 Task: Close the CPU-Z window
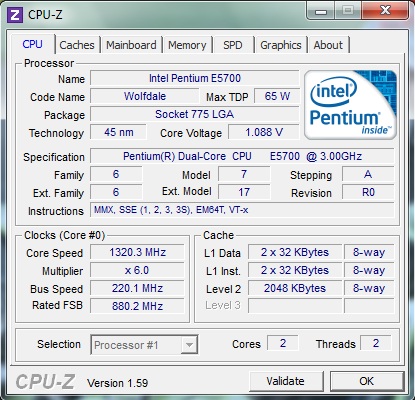pyautogui.click(x=386, y=11)
